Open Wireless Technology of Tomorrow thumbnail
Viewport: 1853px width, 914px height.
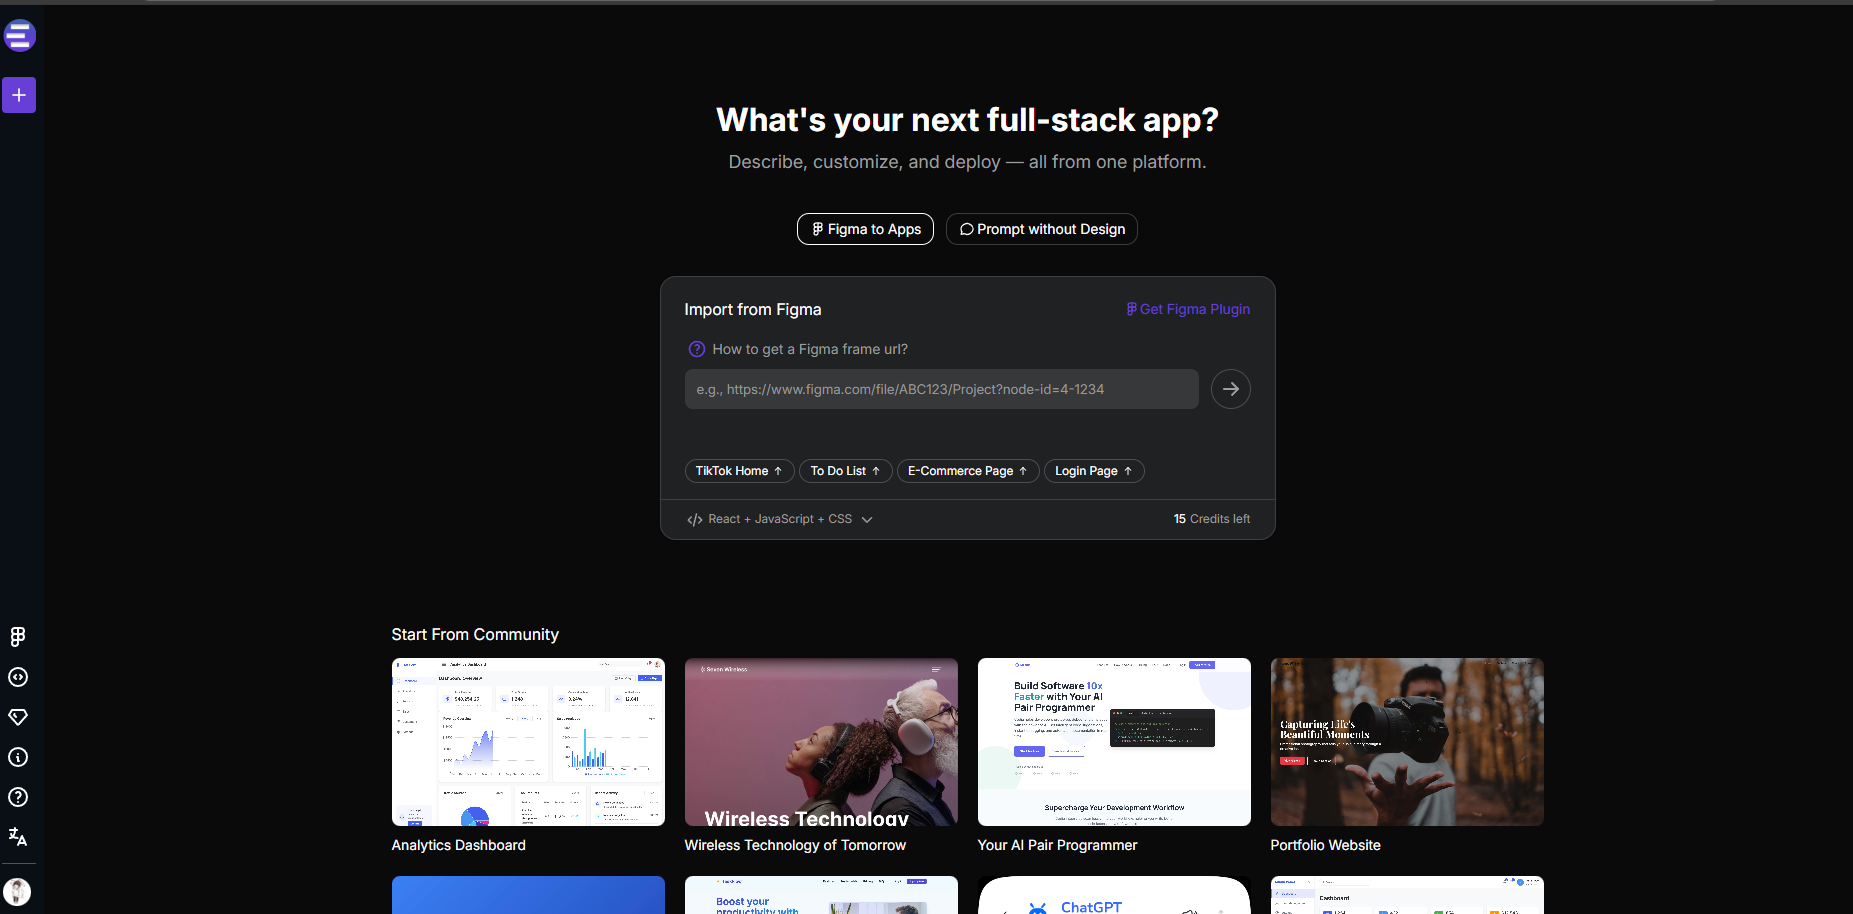click(x=821, y=742)
